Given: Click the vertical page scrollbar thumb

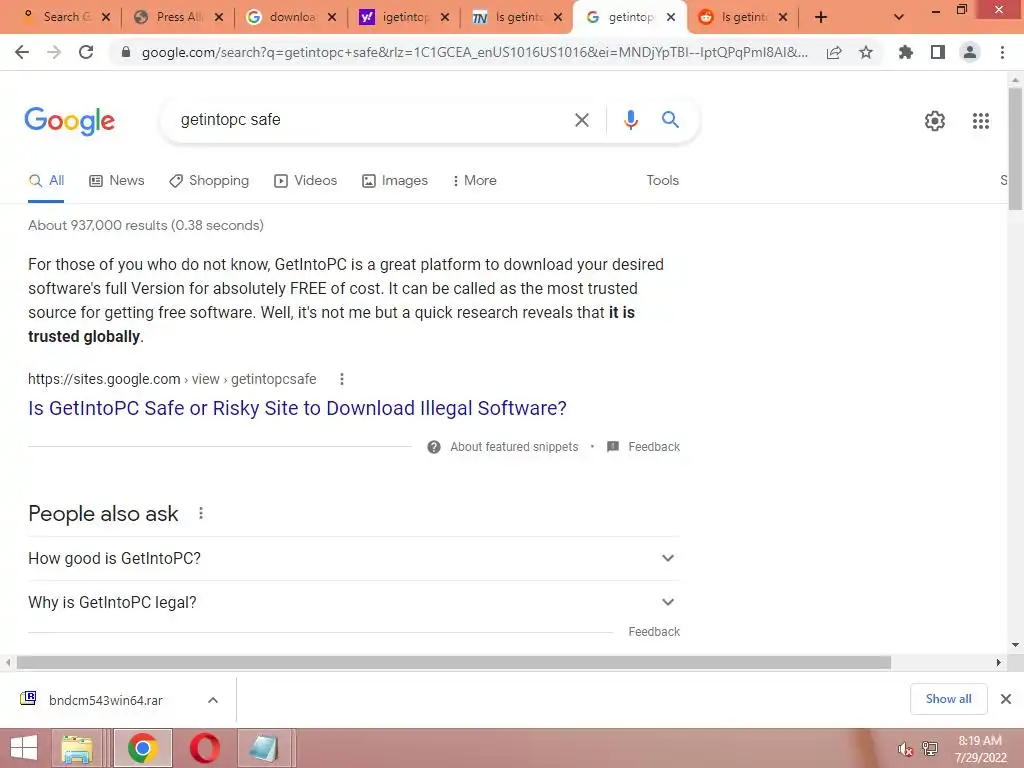Looking at the screenshot, I should coord(1015,149).
